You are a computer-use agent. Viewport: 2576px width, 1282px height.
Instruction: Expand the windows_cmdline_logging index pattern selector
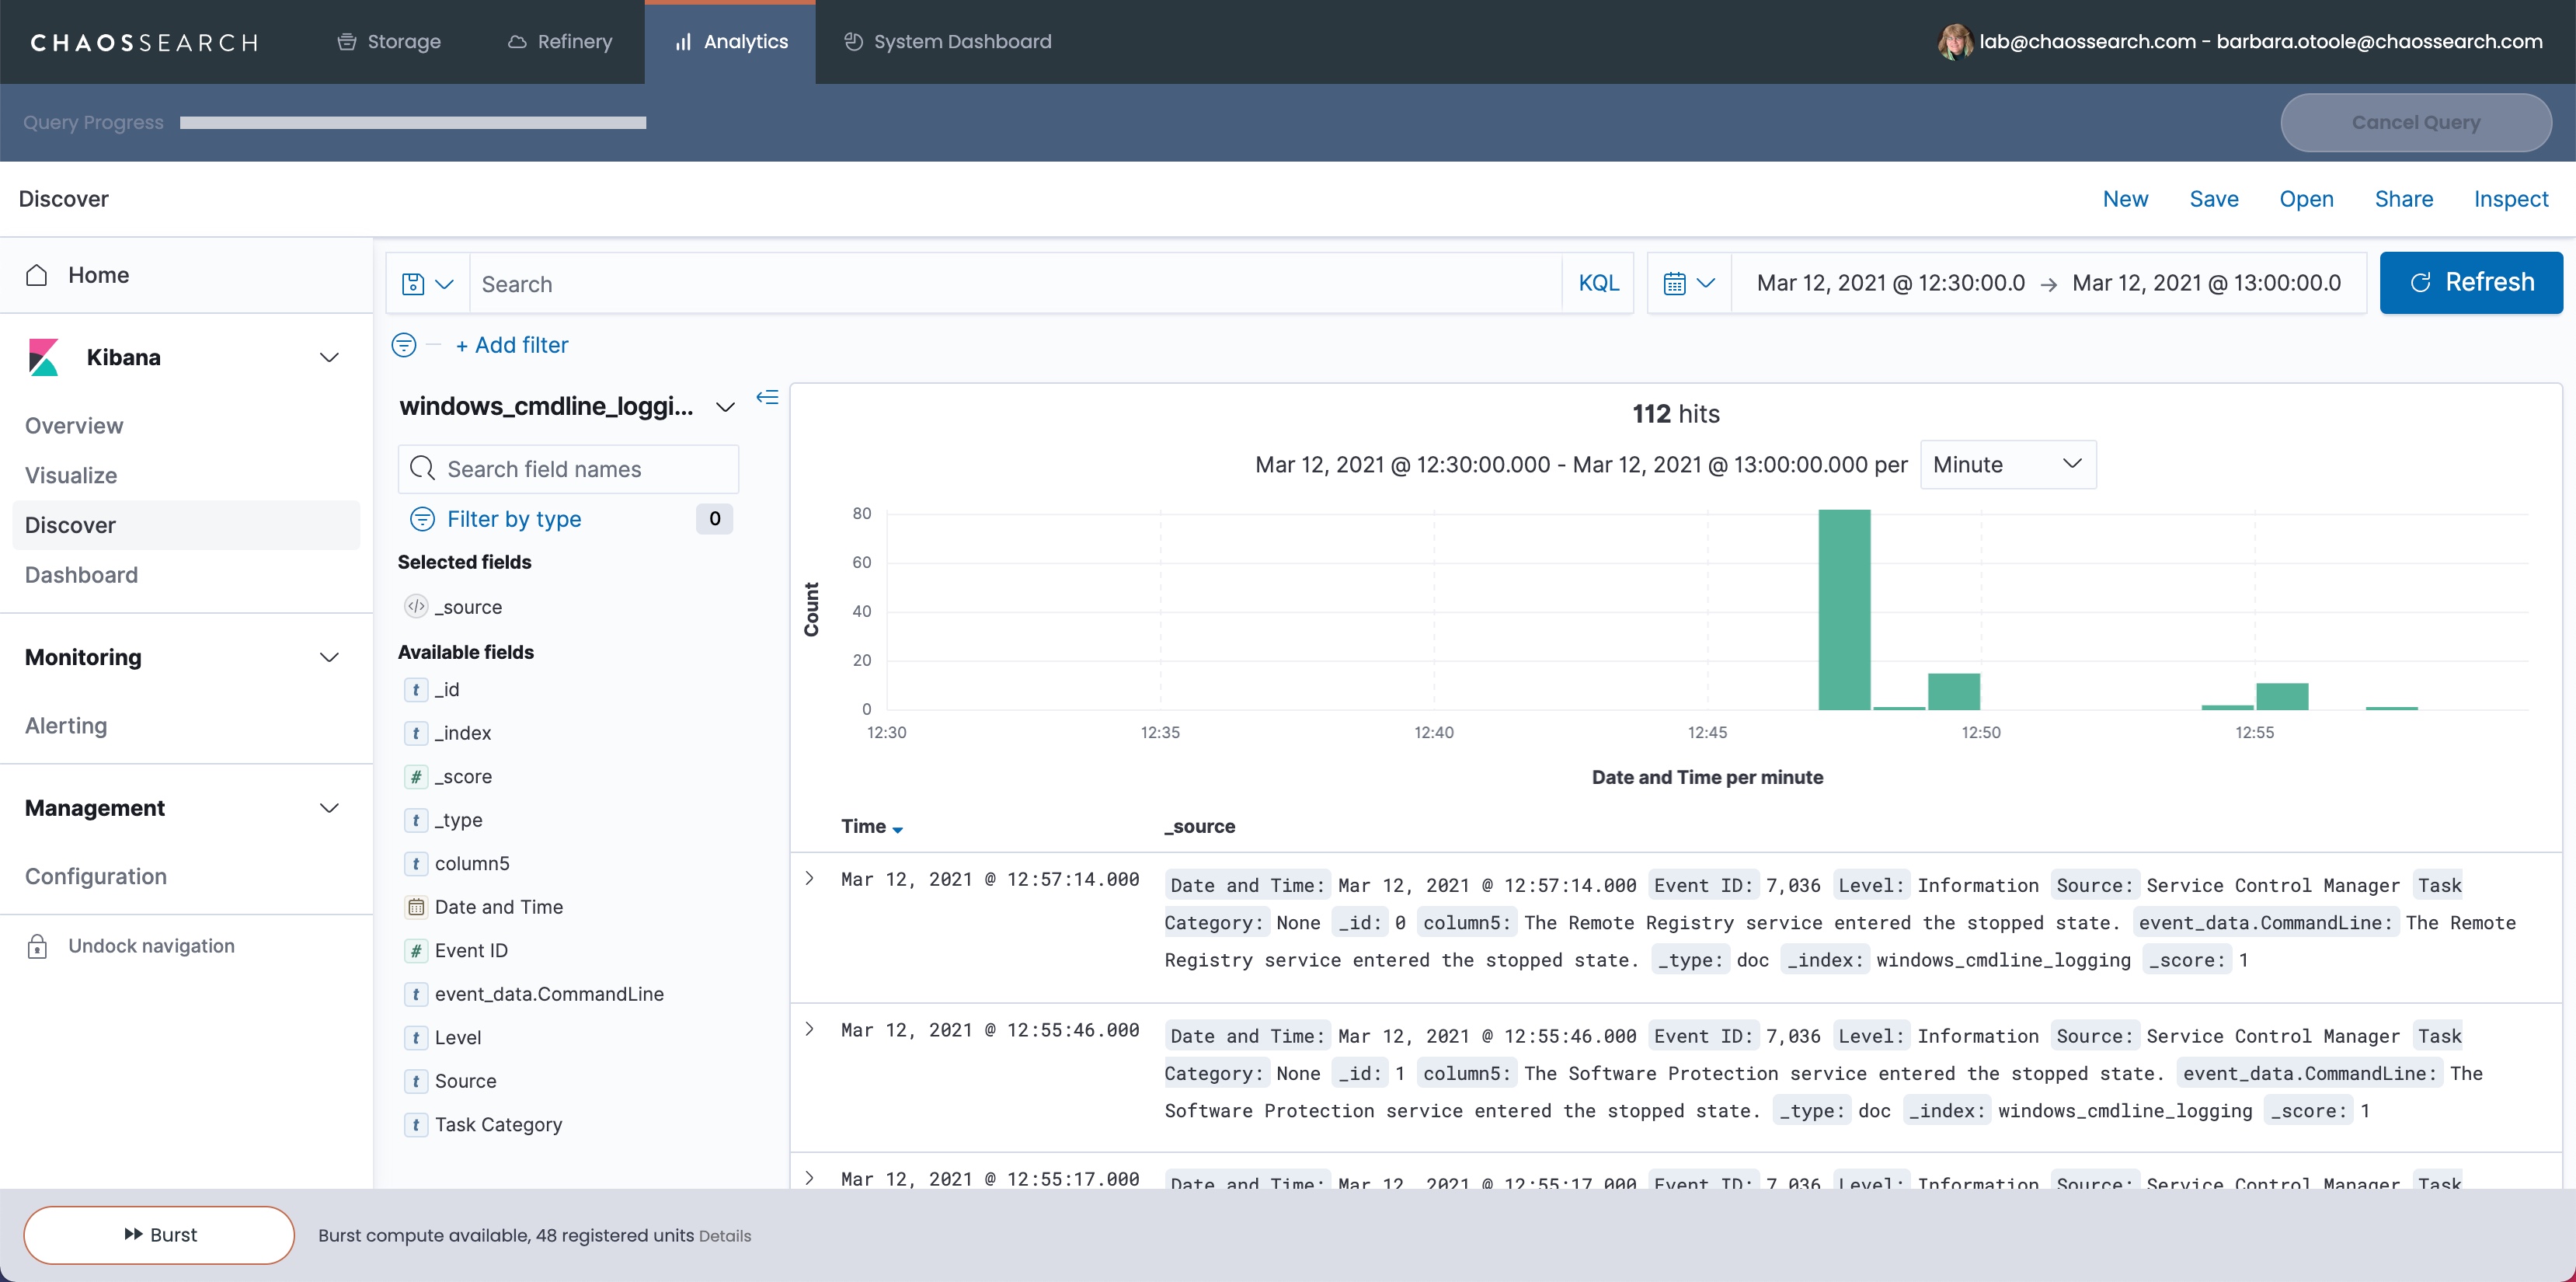(725, 407)
